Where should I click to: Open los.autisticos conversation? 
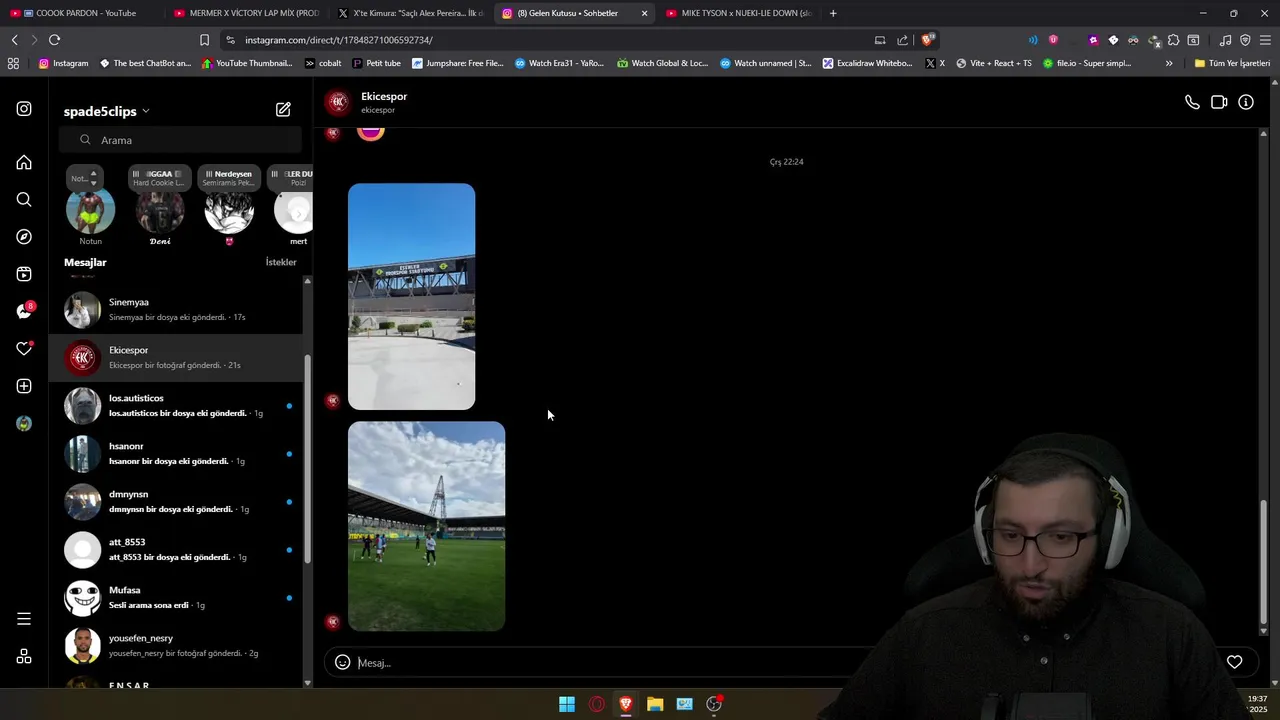coord(176,405)
